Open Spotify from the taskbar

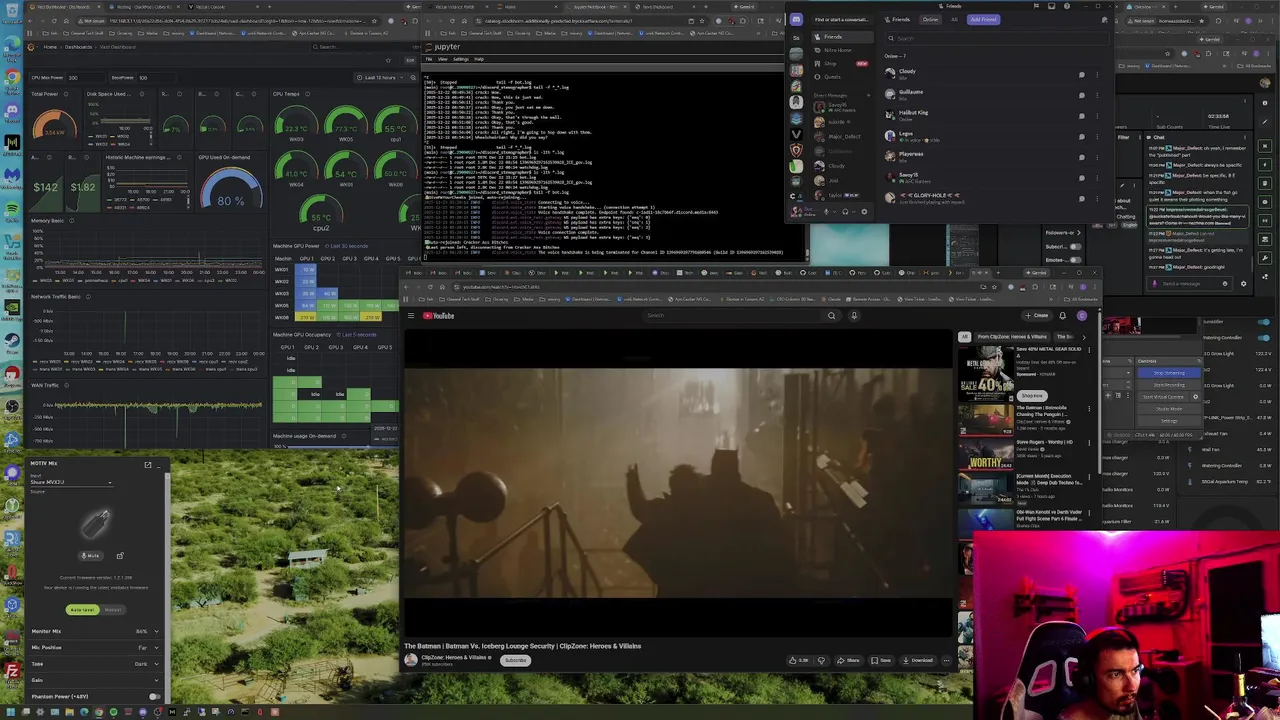tap(113, 712)
